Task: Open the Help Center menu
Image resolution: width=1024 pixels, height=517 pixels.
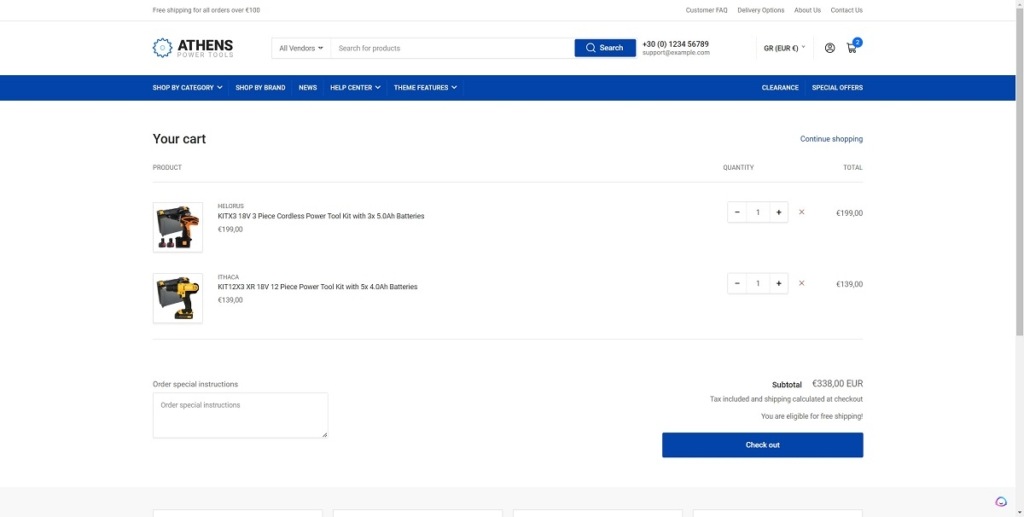Action: pos(355,88)
